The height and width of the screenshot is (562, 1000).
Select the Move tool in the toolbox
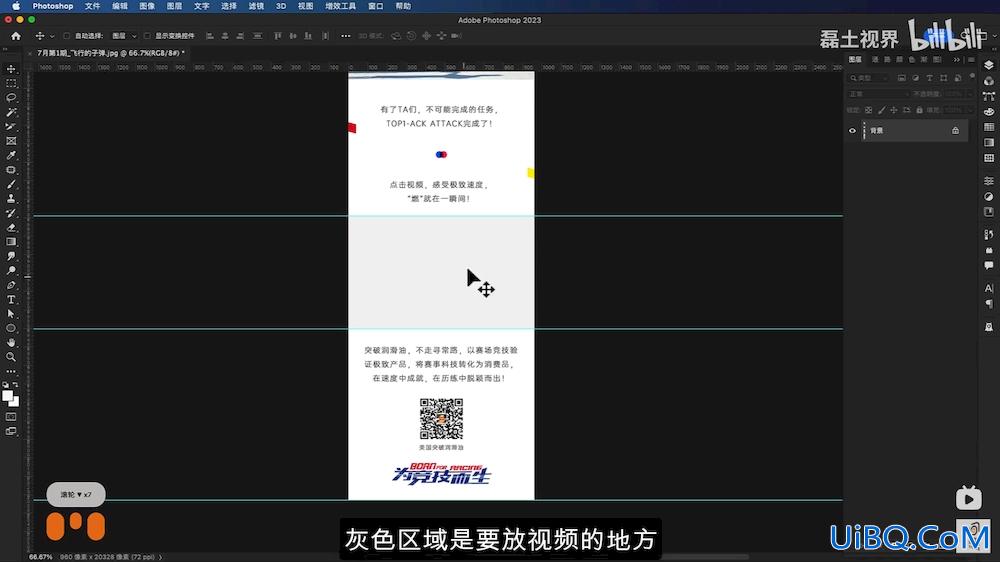11,69
